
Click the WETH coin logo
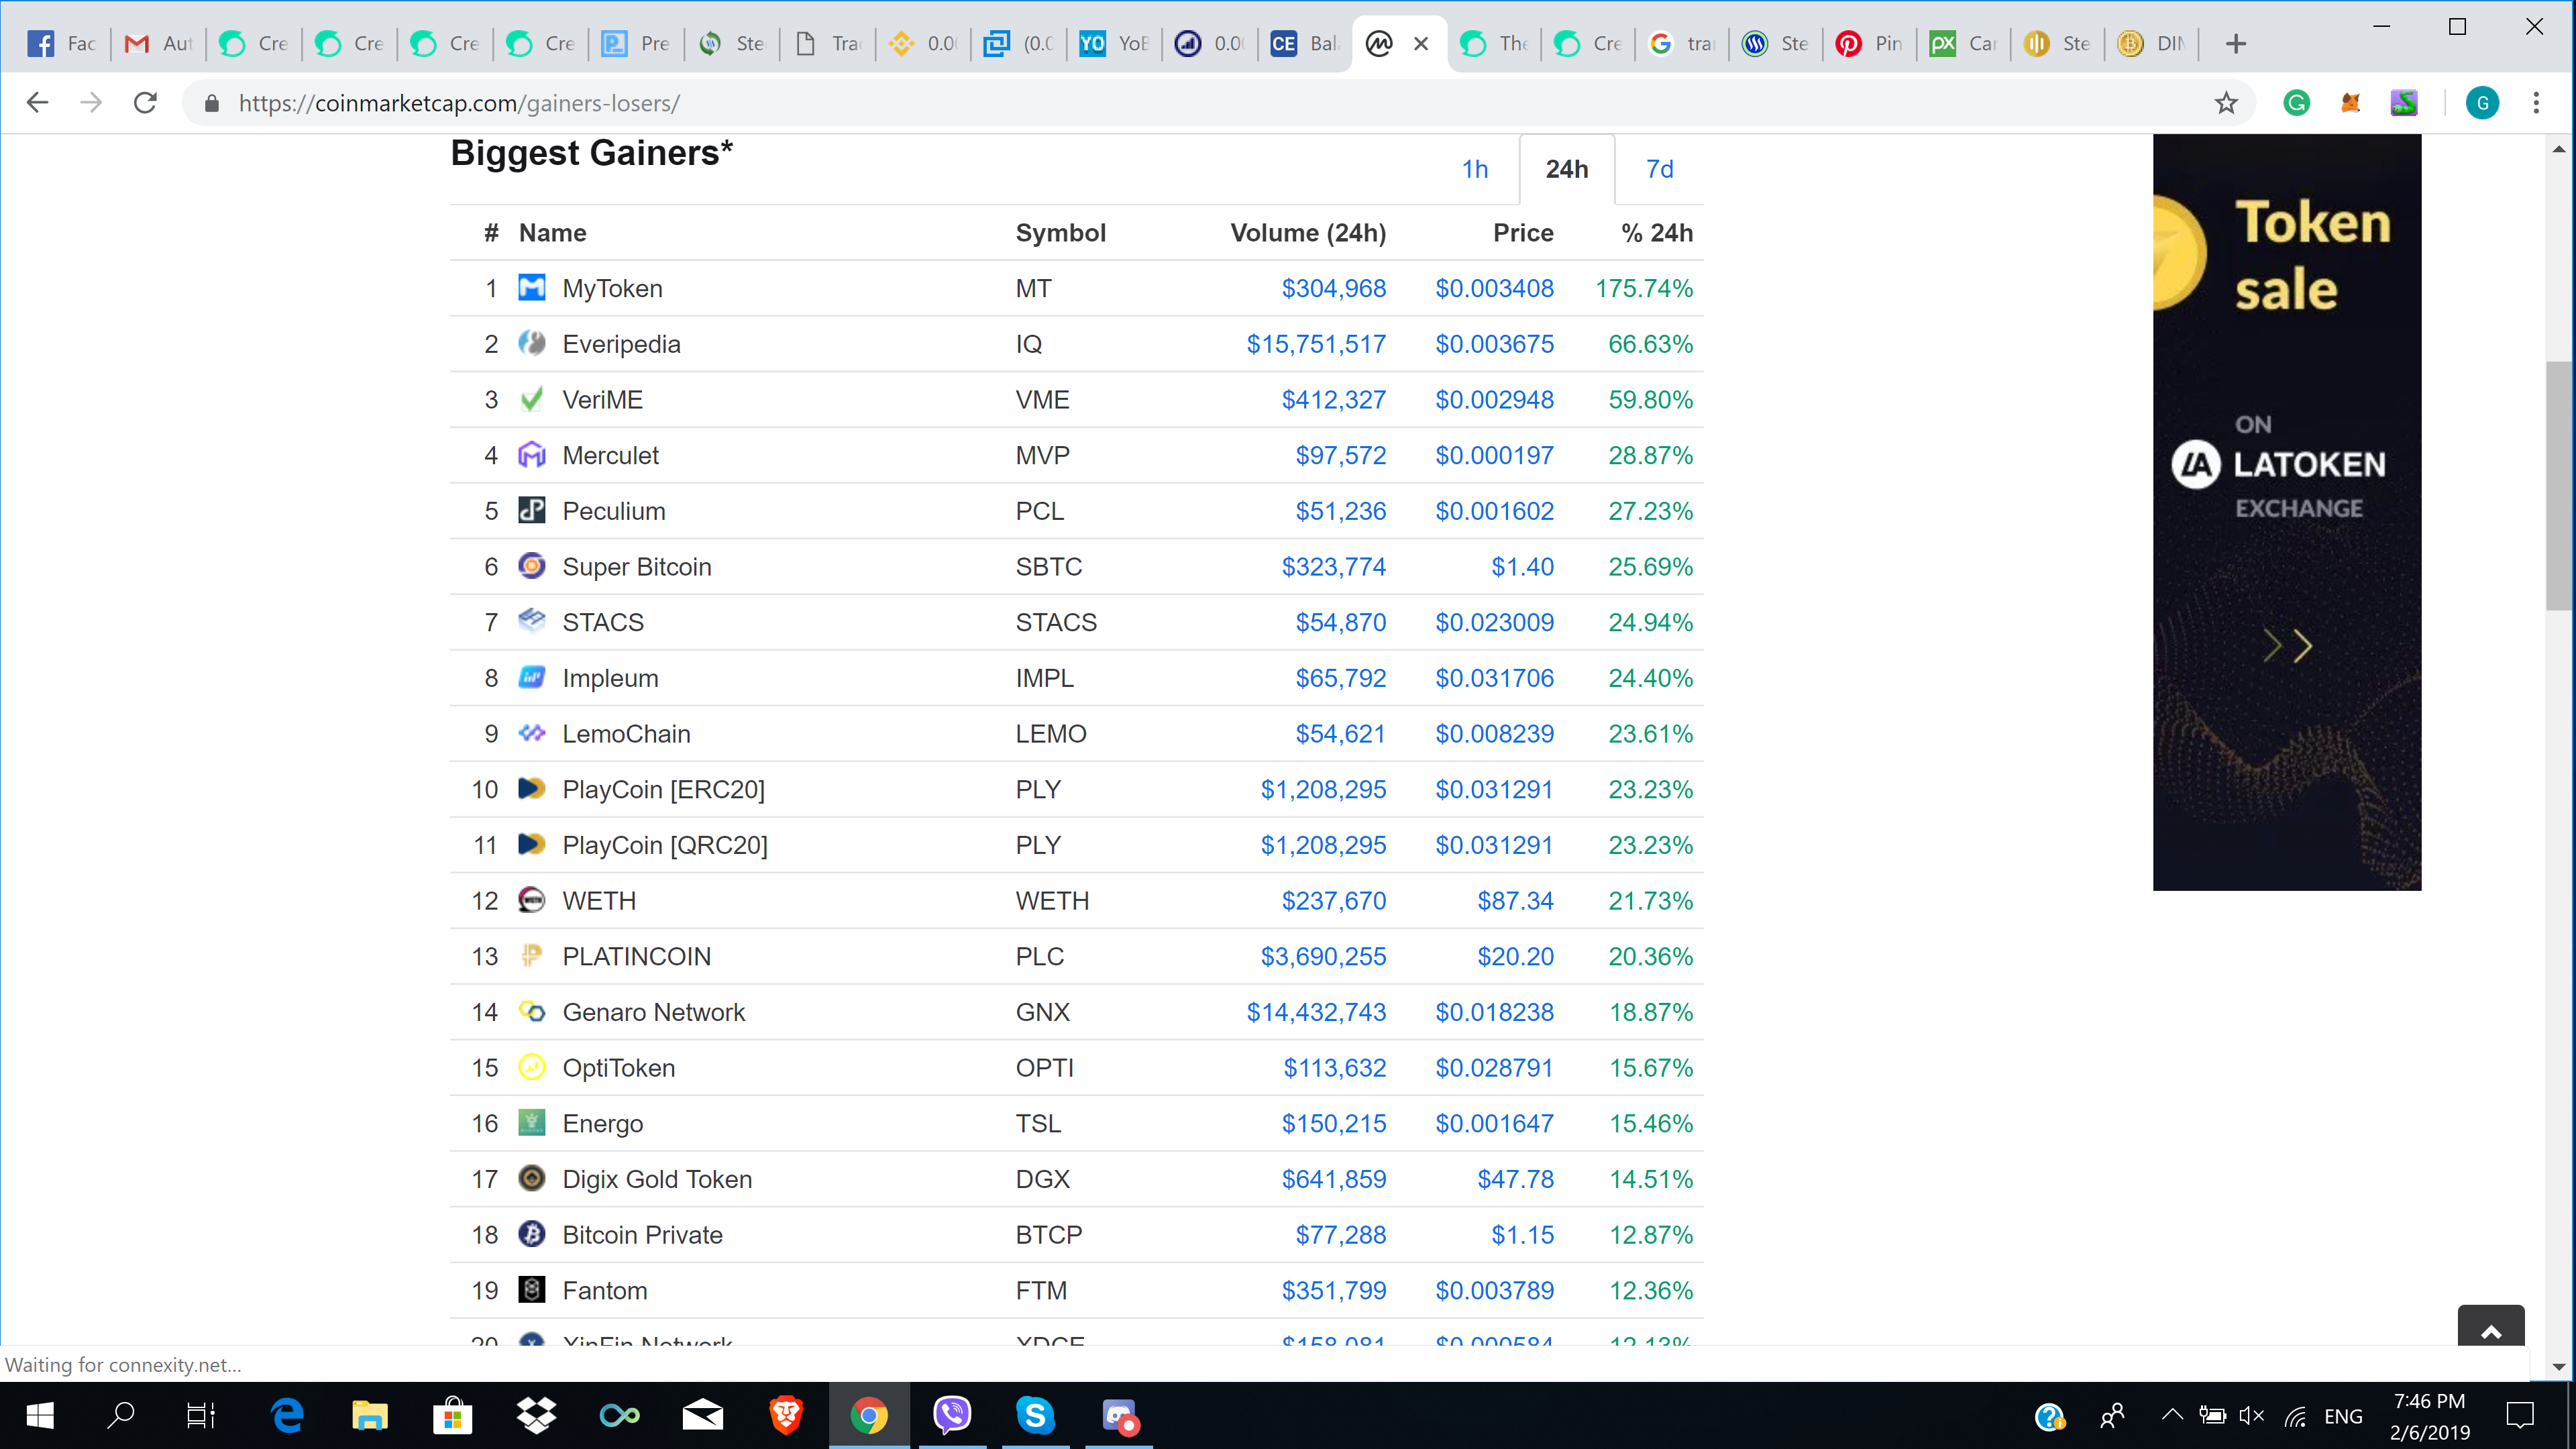coord(532,900)
